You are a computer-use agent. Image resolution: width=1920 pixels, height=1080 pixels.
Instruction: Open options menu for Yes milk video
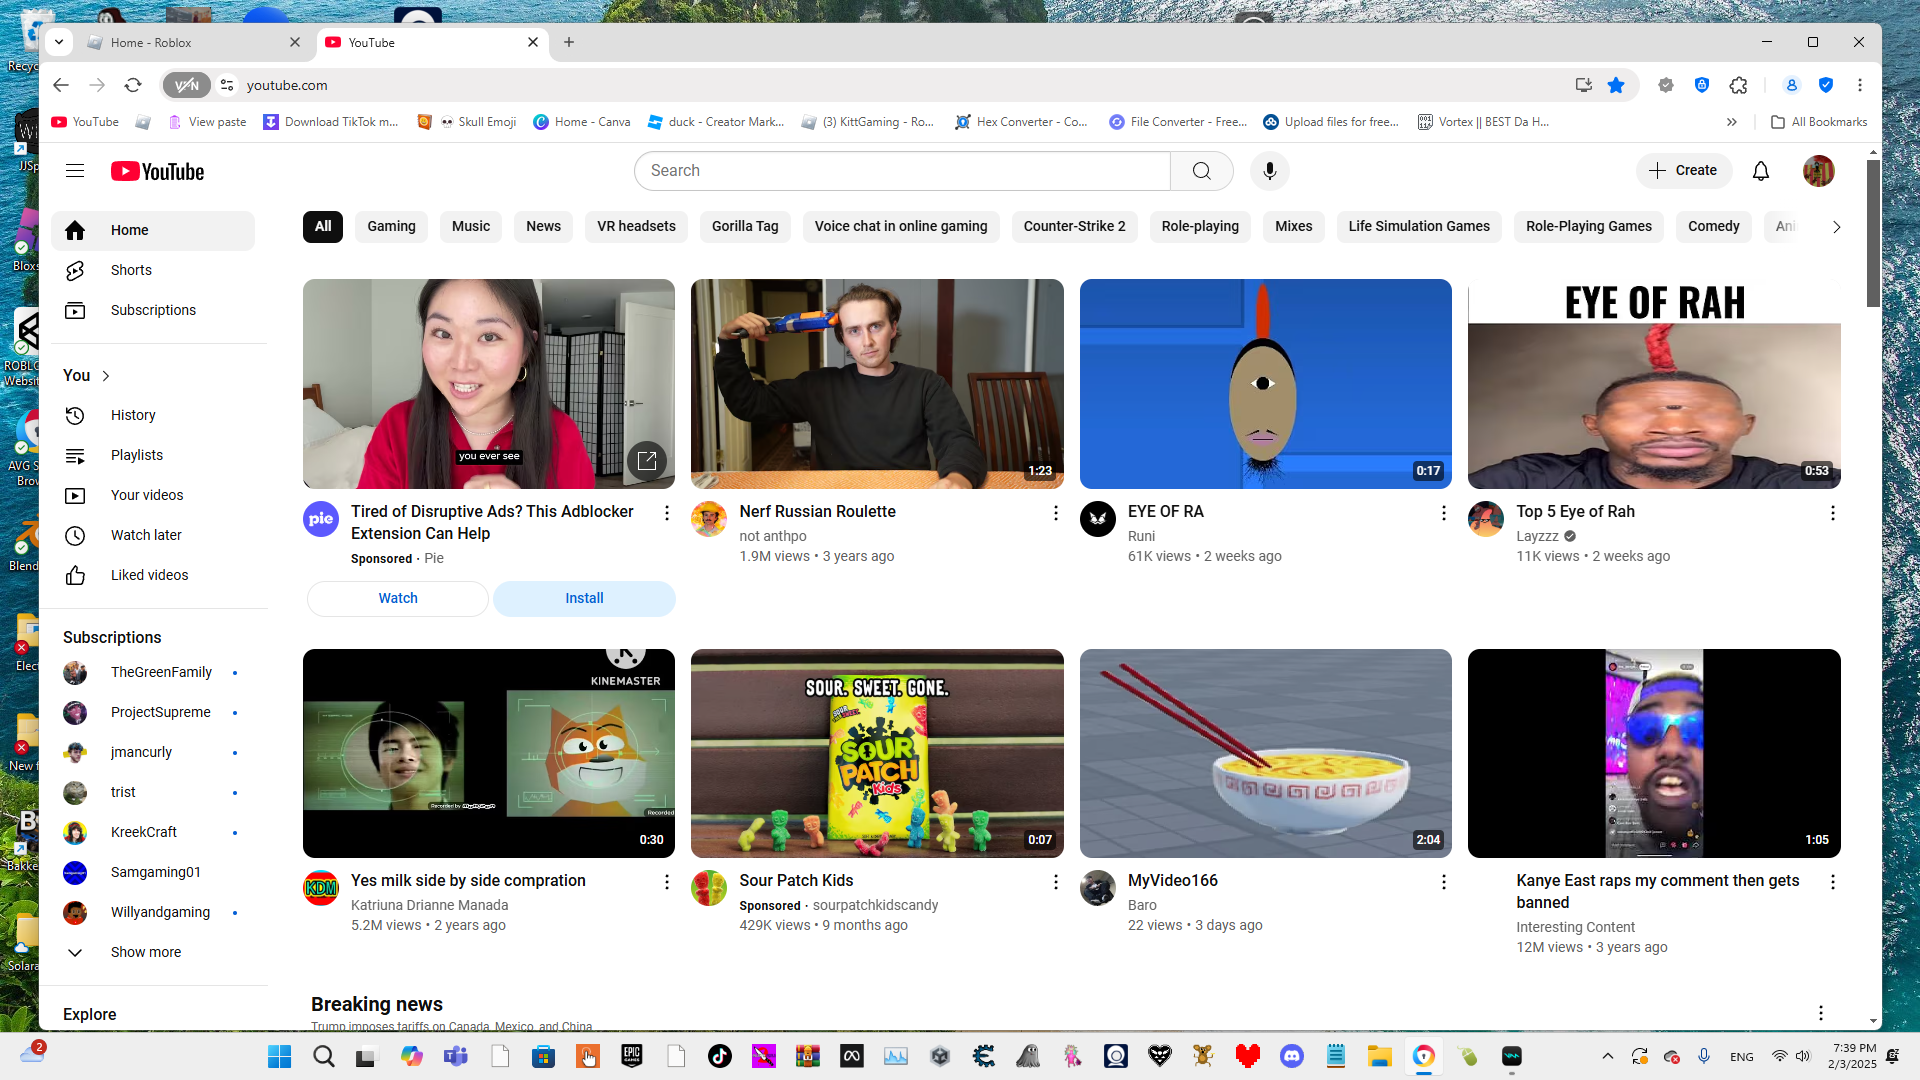pos(667,882)
